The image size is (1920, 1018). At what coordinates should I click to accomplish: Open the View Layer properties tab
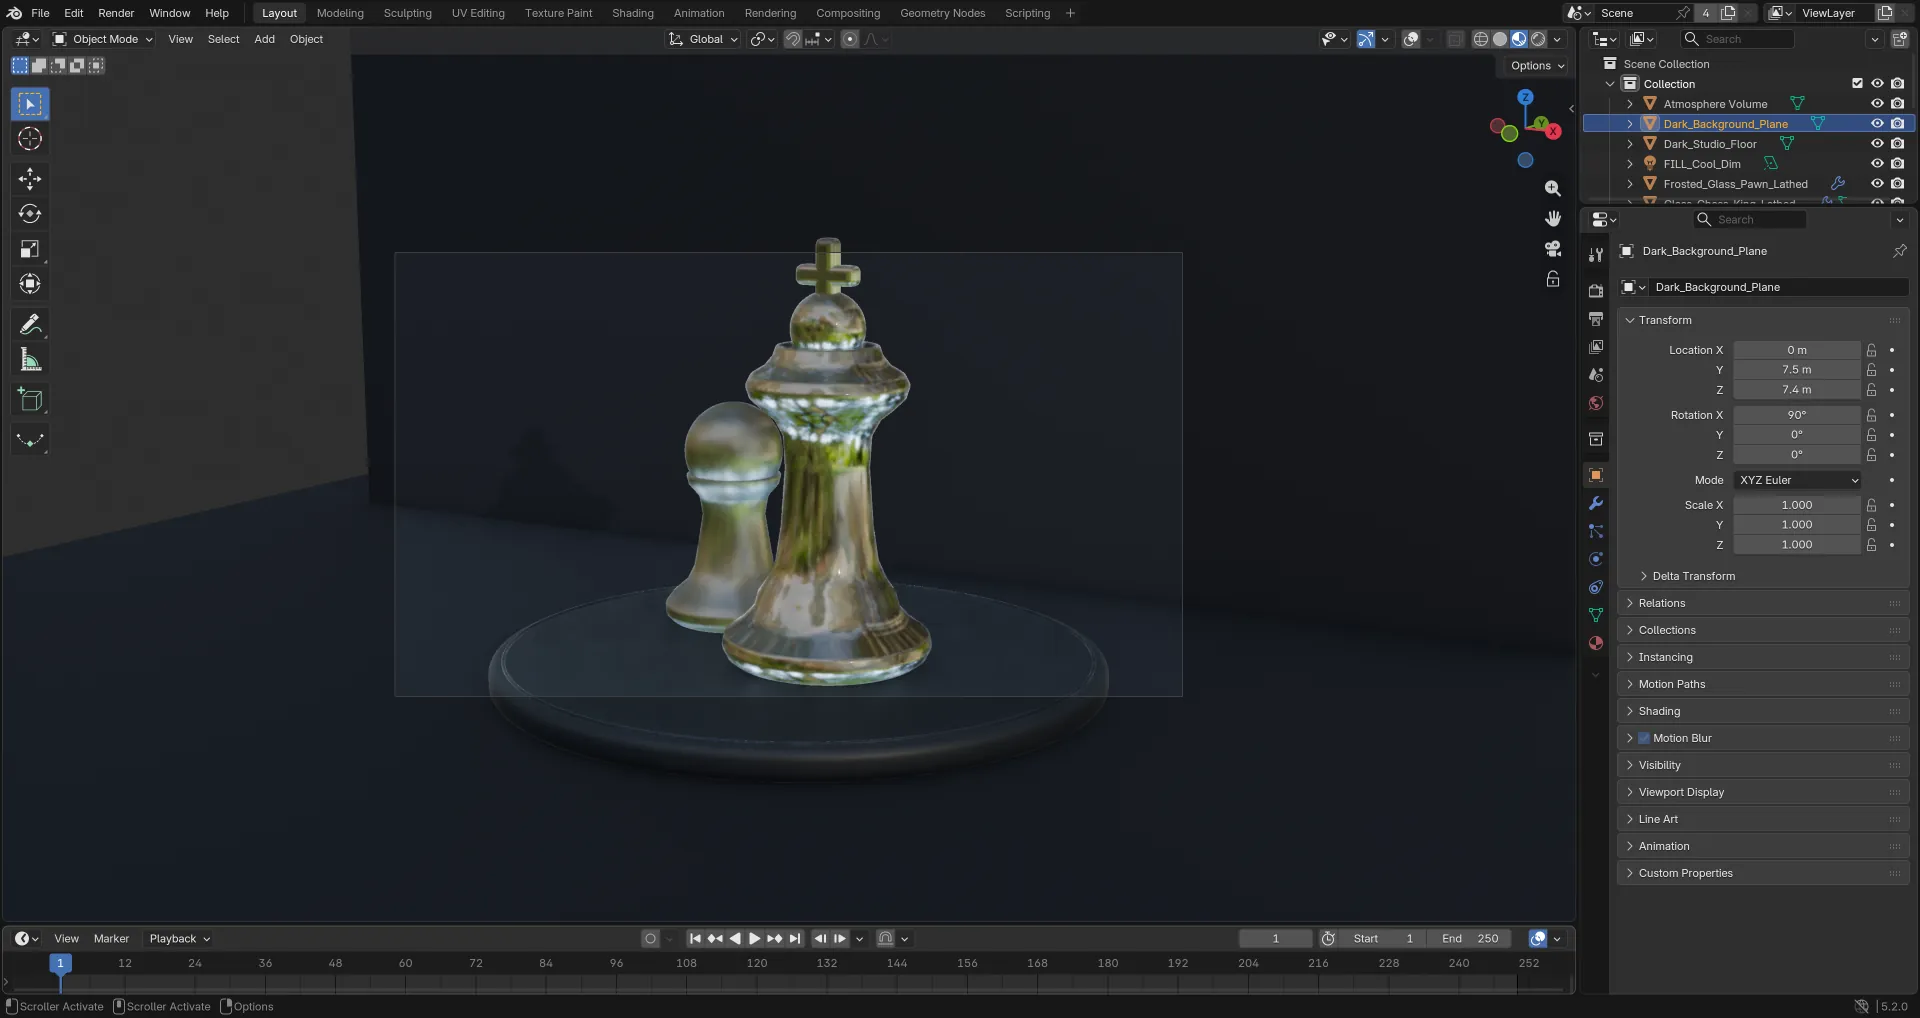(1596, 347)
